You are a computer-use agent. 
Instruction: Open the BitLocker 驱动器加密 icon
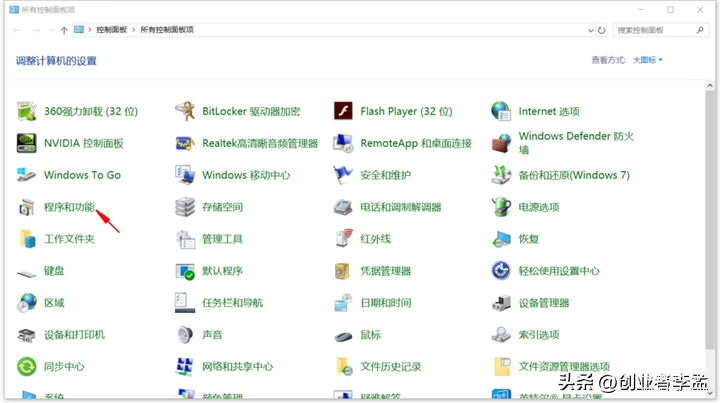pos(185,111)
